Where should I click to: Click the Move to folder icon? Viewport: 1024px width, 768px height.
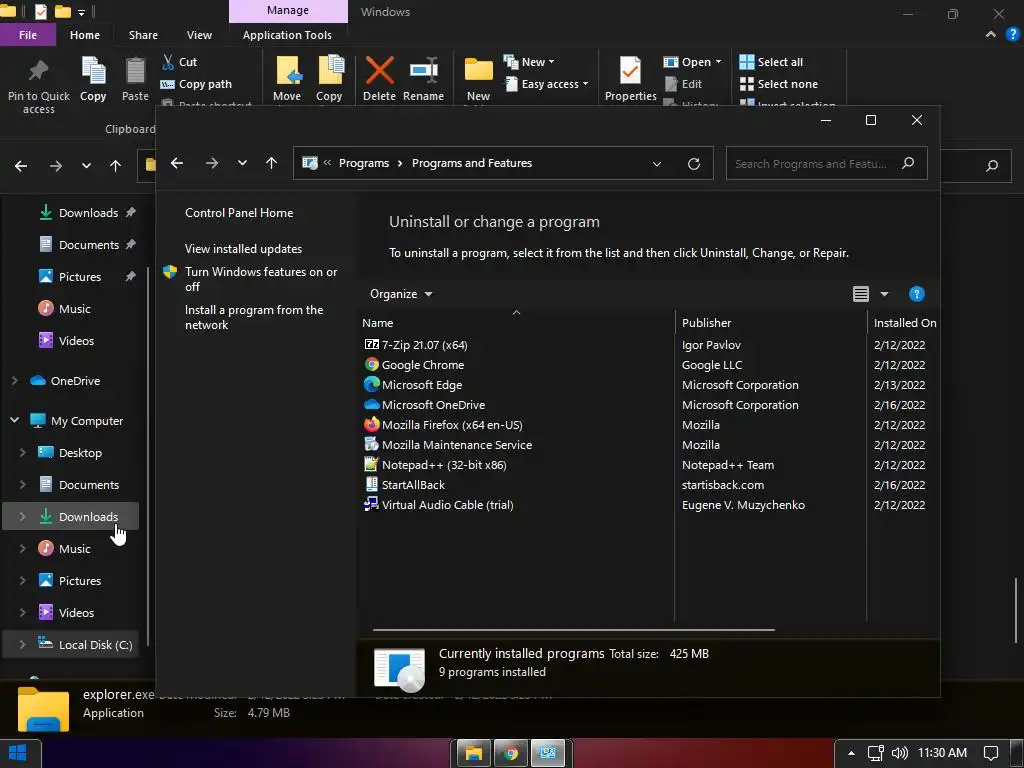287,71
